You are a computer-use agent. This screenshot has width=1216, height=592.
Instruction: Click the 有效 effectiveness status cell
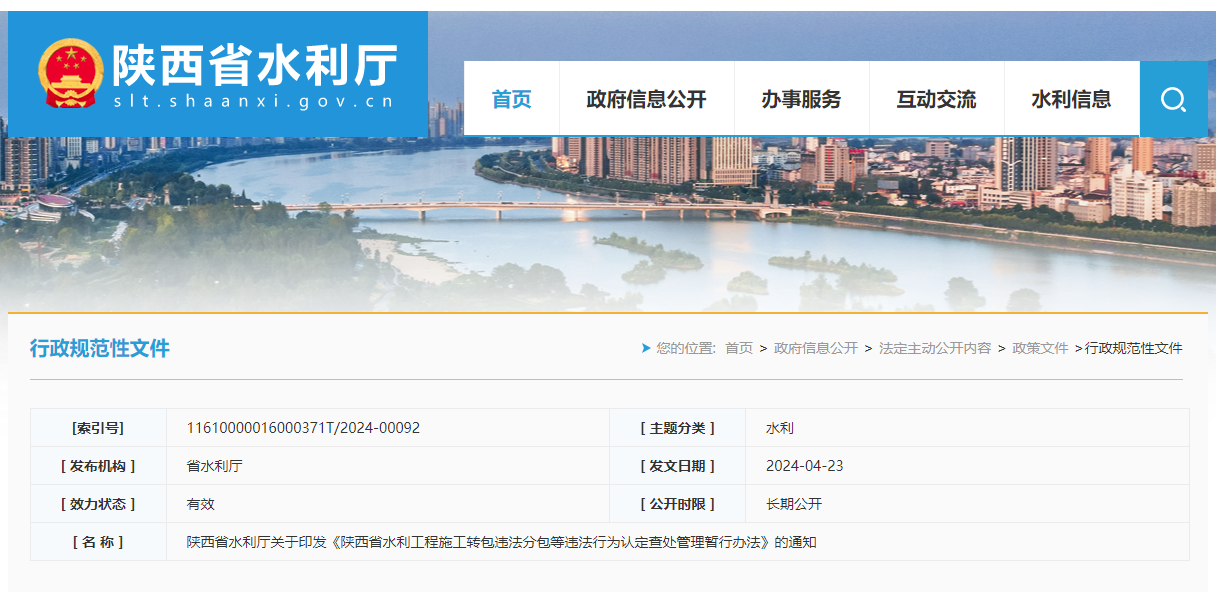200,503
